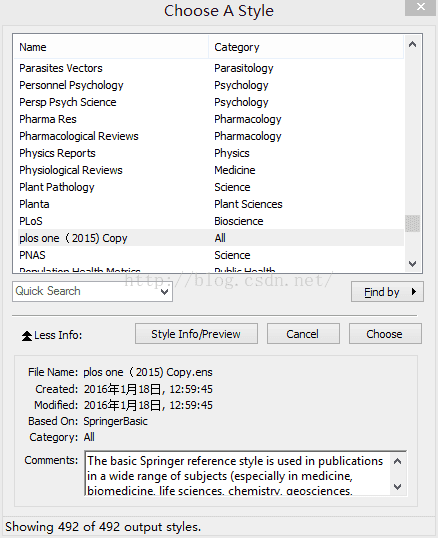Collapse details with the Less Info arrow icon
This screenshot has height=538, width=438.
click(x=27, y=336)
